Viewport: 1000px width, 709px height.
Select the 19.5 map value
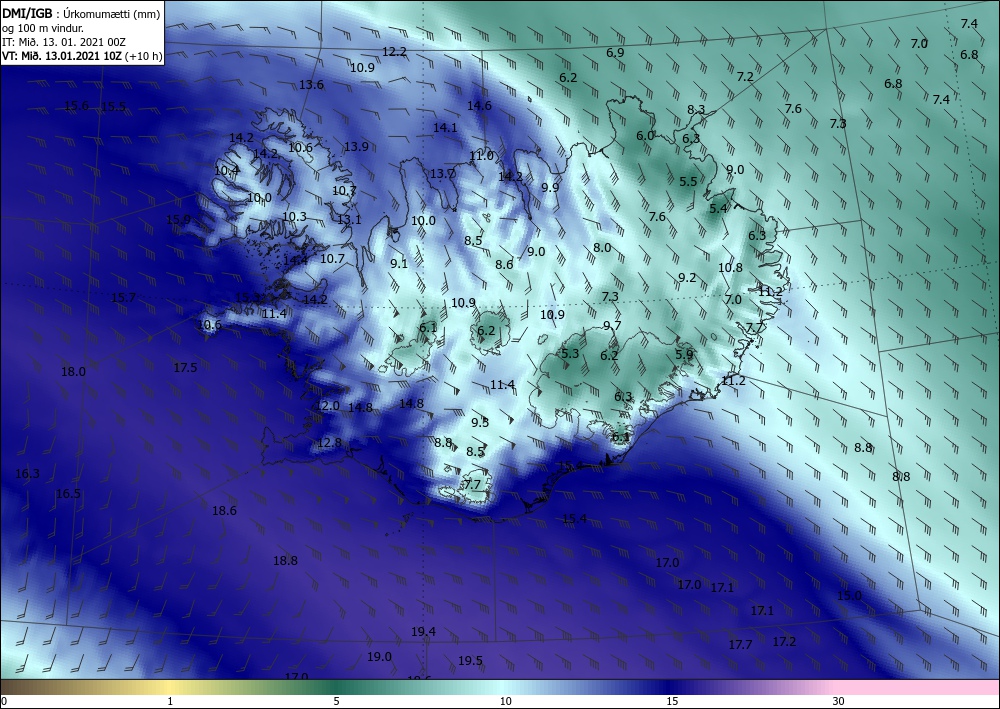[x=470, y=661]
